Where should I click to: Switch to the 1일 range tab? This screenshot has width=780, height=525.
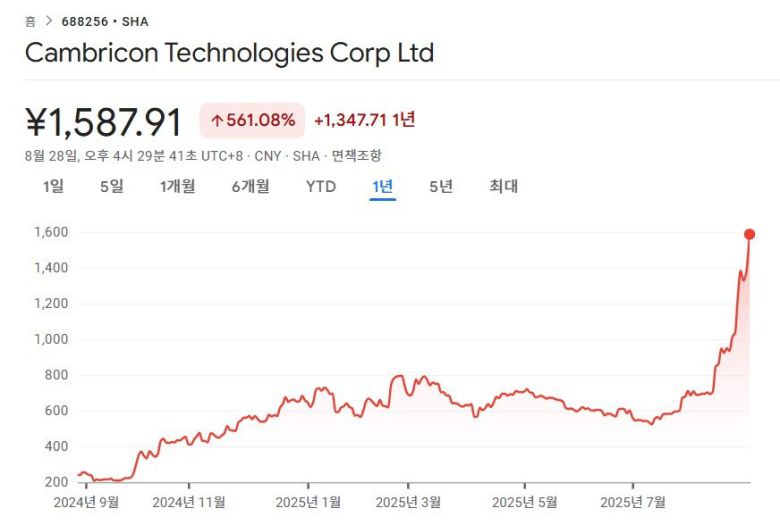coord(53,186)
